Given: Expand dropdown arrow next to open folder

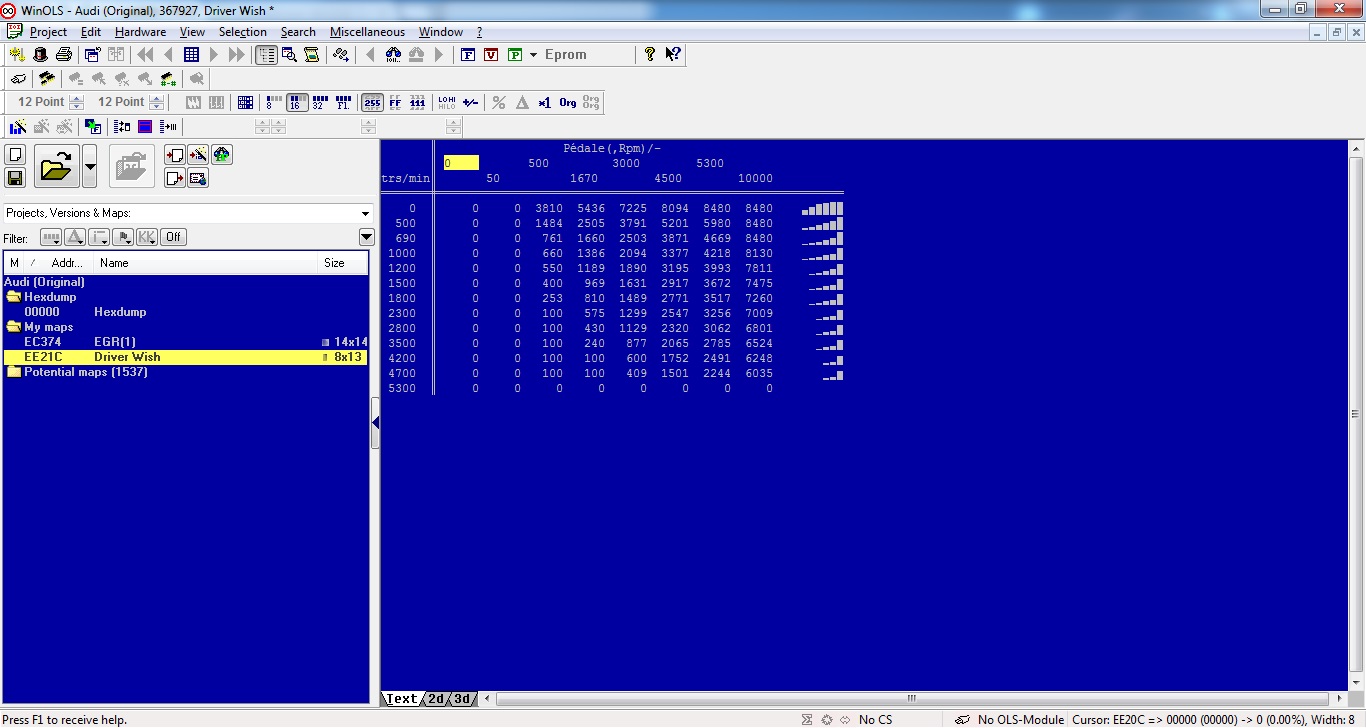Looking at the screenshot, I should coord(90,166).
